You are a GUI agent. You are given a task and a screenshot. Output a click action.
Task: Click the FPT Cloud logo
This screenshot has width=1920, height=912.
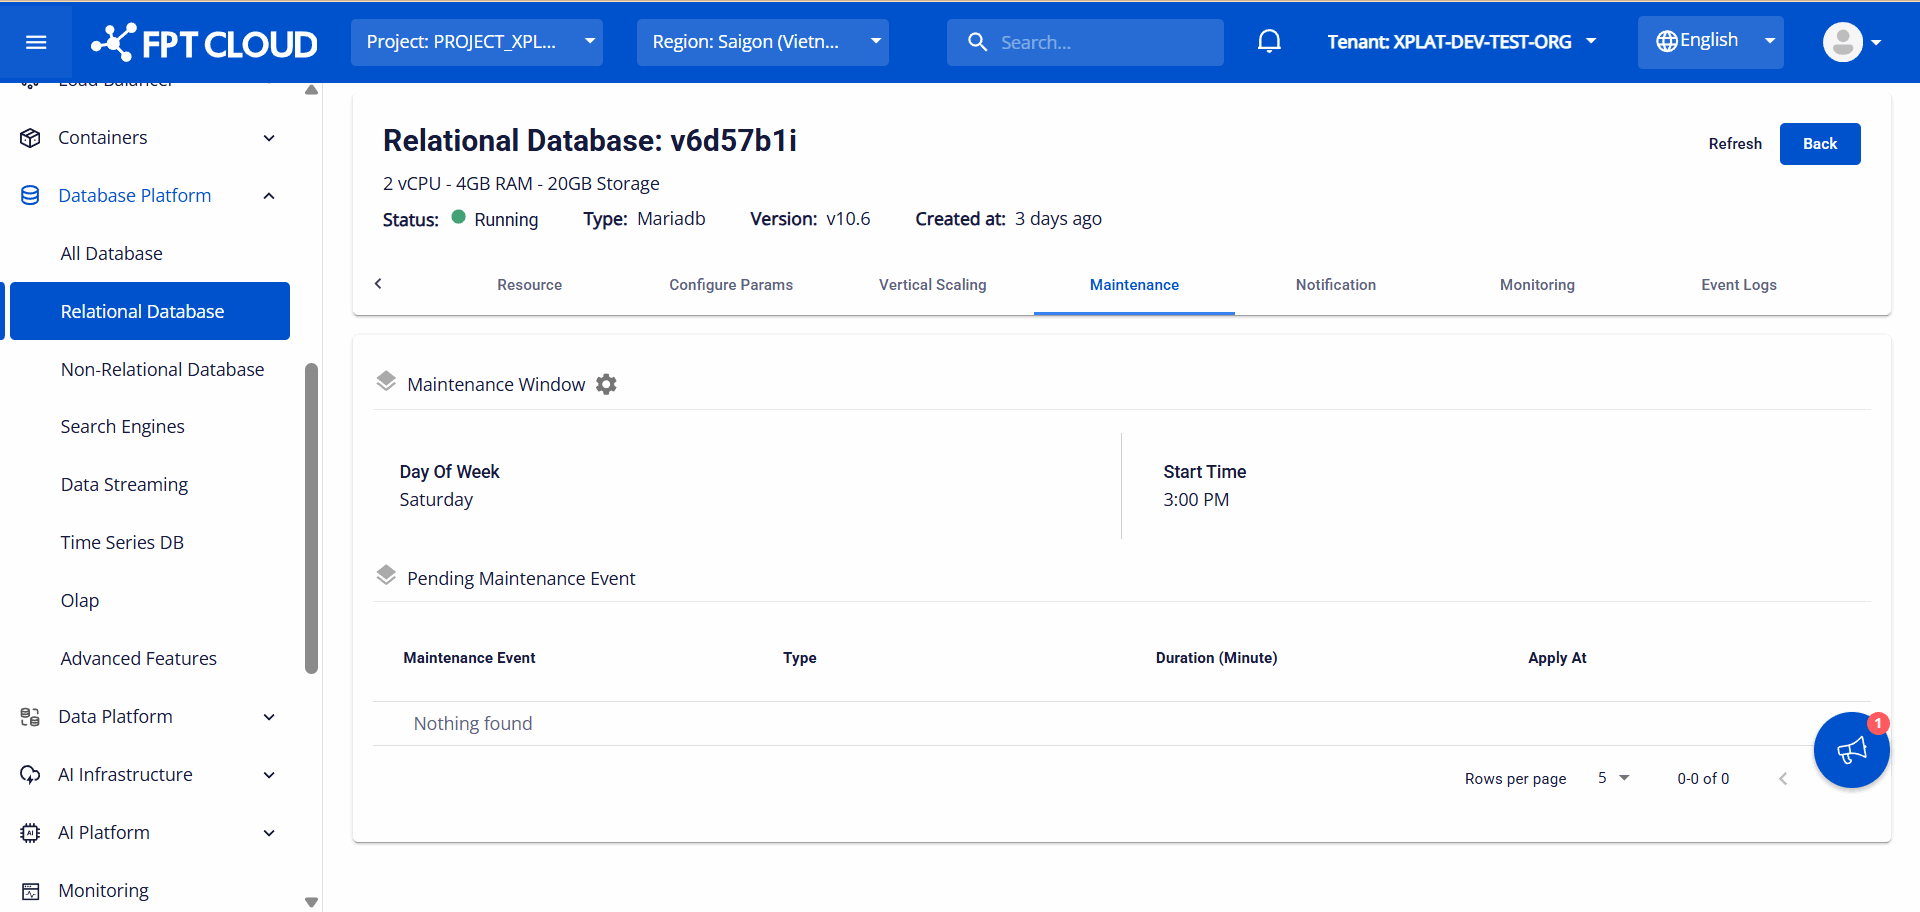pyautogui.click(x=204, y=43)
